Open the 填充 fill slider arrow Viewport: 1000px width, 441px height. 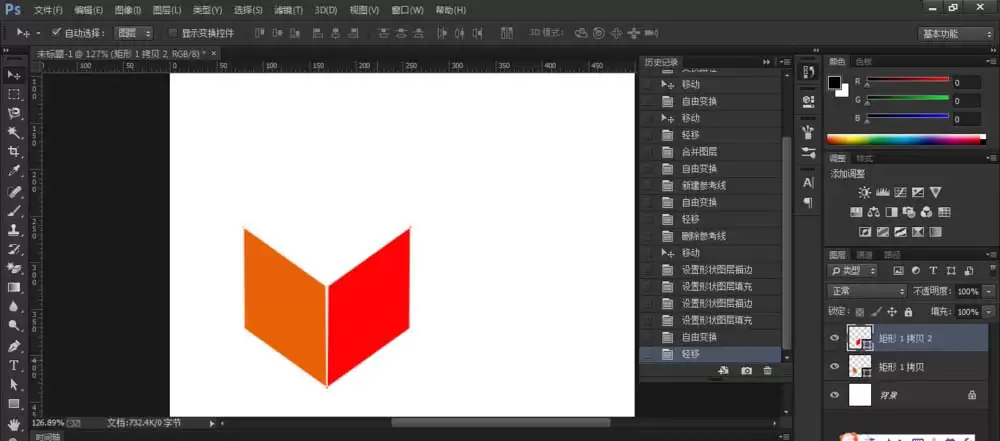pyautogui.click(x=988, y=312)
